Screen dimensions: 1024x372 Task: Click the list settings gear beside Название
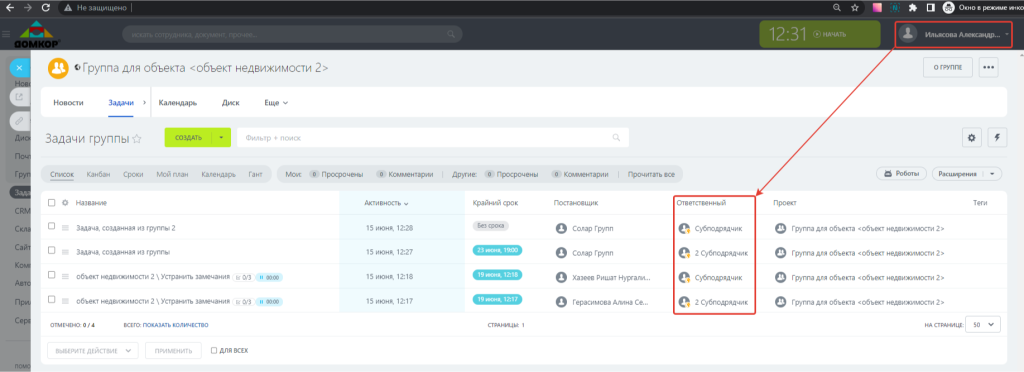(65, 203)
